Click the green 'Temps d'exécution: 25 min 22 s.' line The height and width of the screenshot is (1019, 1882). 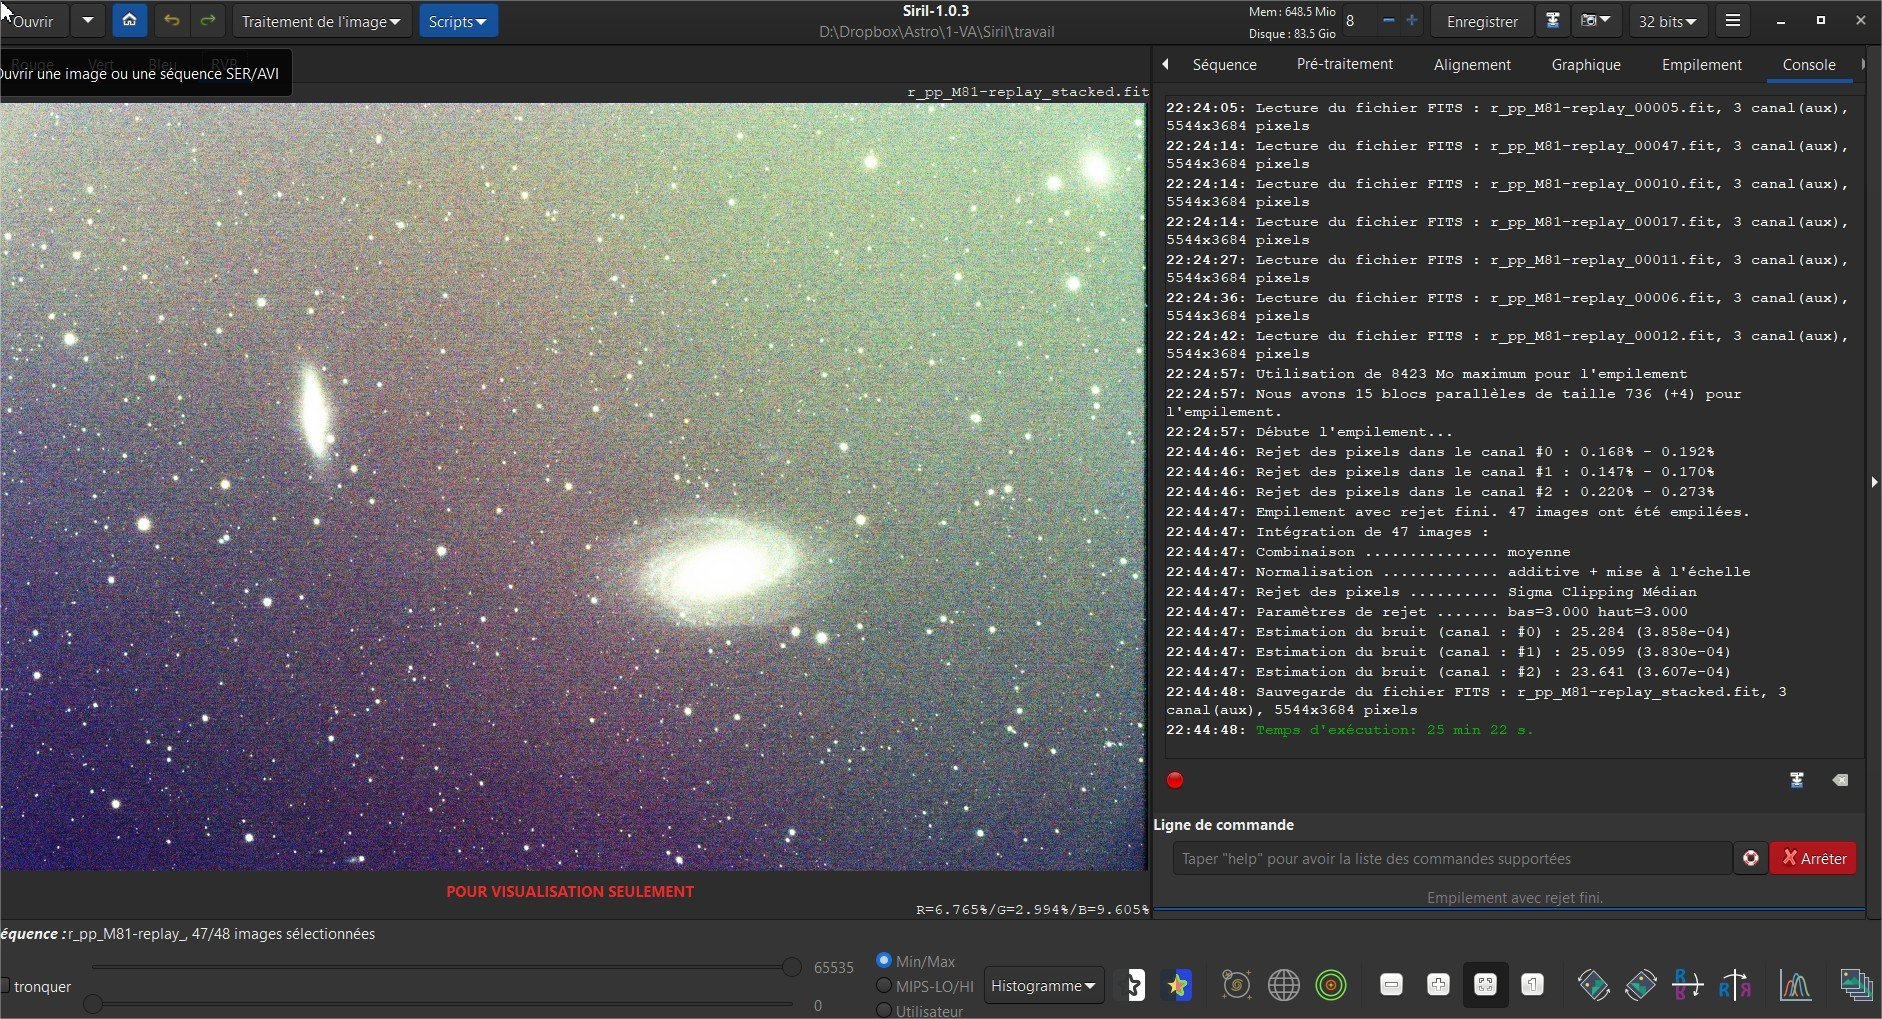(x=1394, y=730)
